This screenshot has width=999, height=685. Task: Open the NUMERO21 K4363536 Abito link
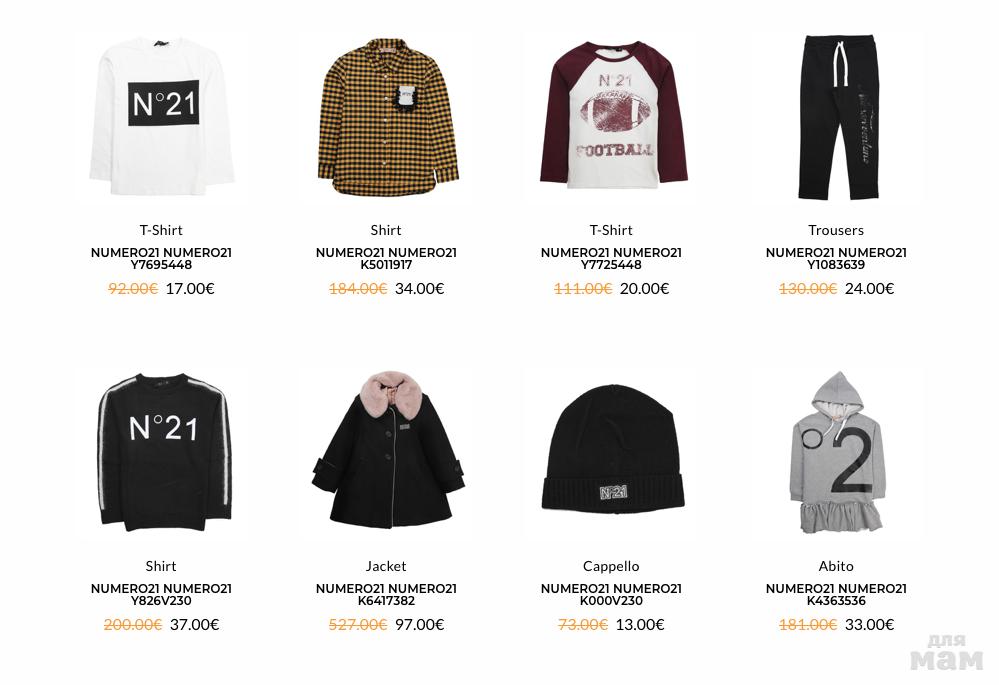pyautogui.click(x=836, y=594)
